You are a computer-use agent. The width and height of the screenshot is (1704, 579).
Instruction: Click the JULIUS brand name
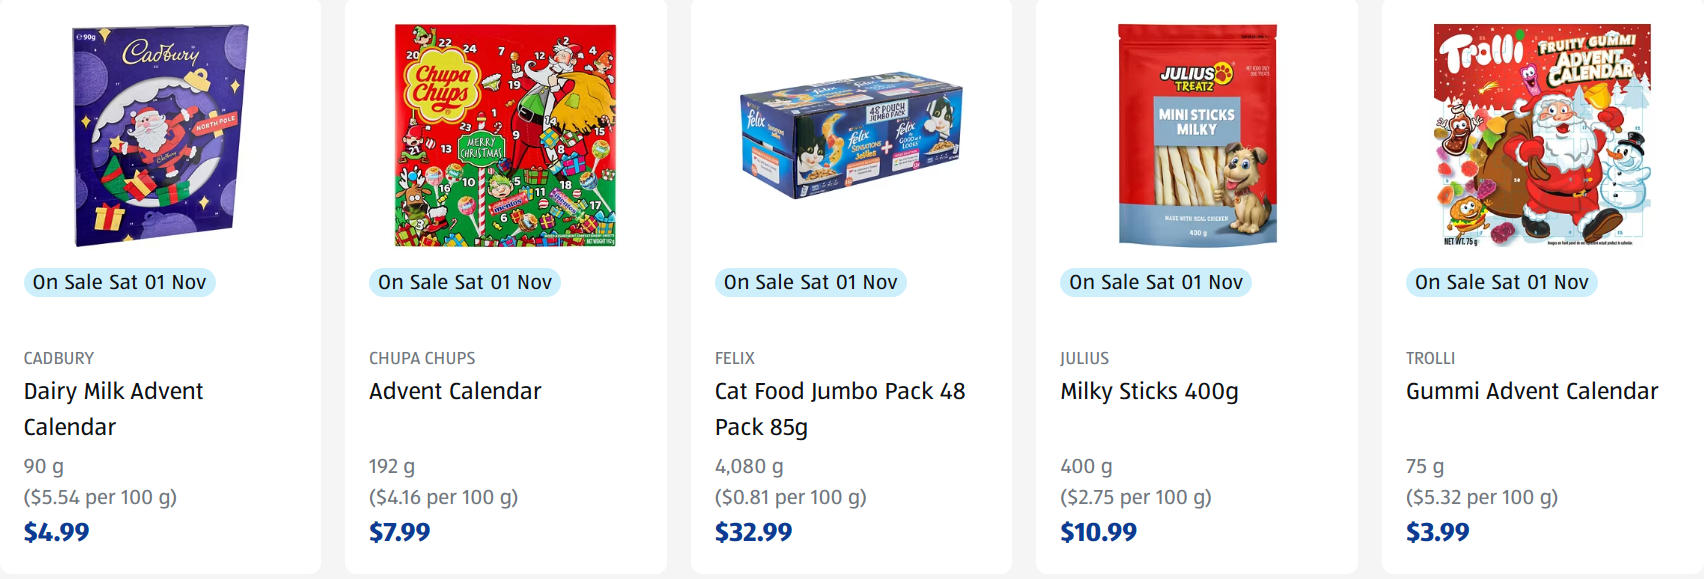1084,358
